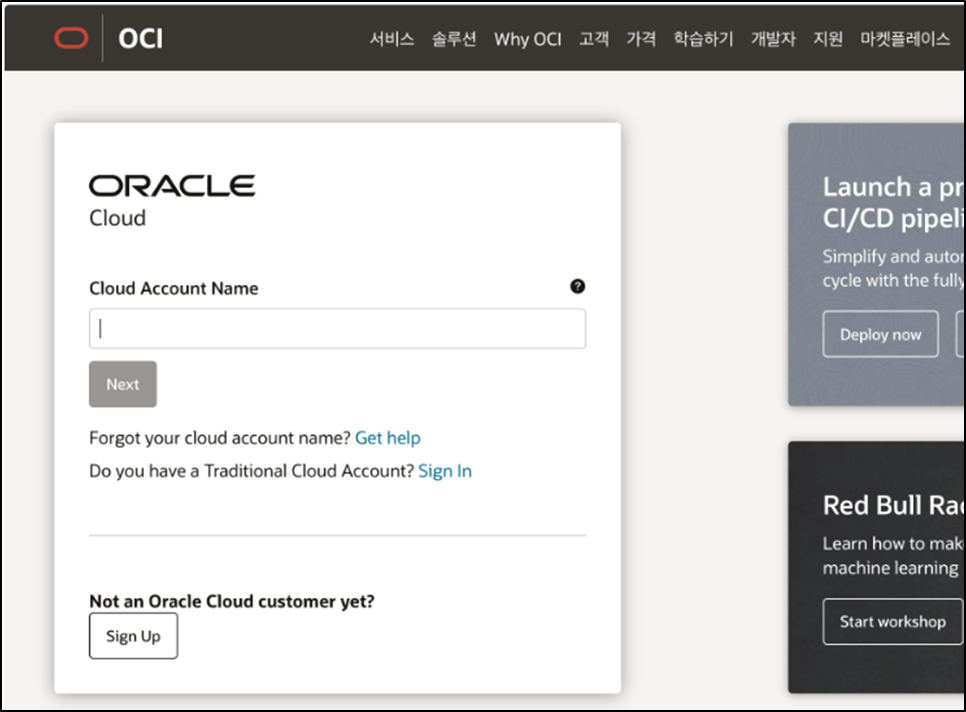Viewport: 966px width, 712px height.
Task: Click the Start workshop button
Action: tap(893, 621)
